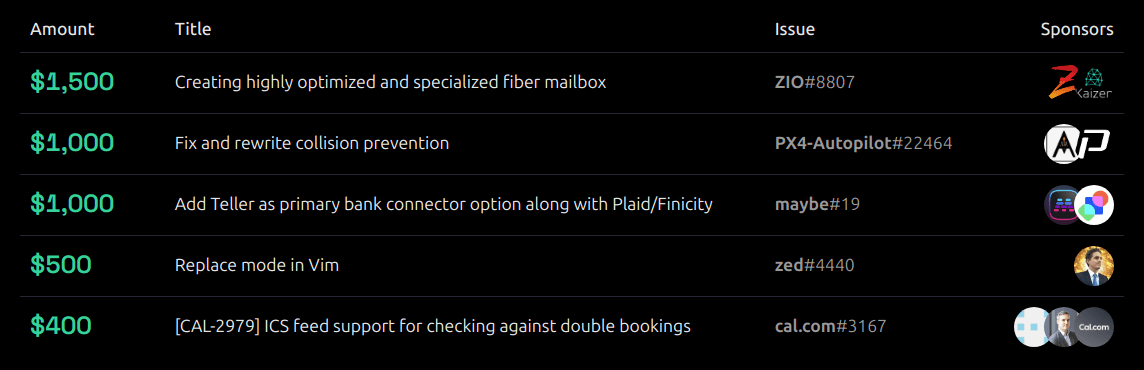Select the "Fix and rewrite collision prevention" bounty
Viewport: 1144px width, 370px height.
click(312, 144)
